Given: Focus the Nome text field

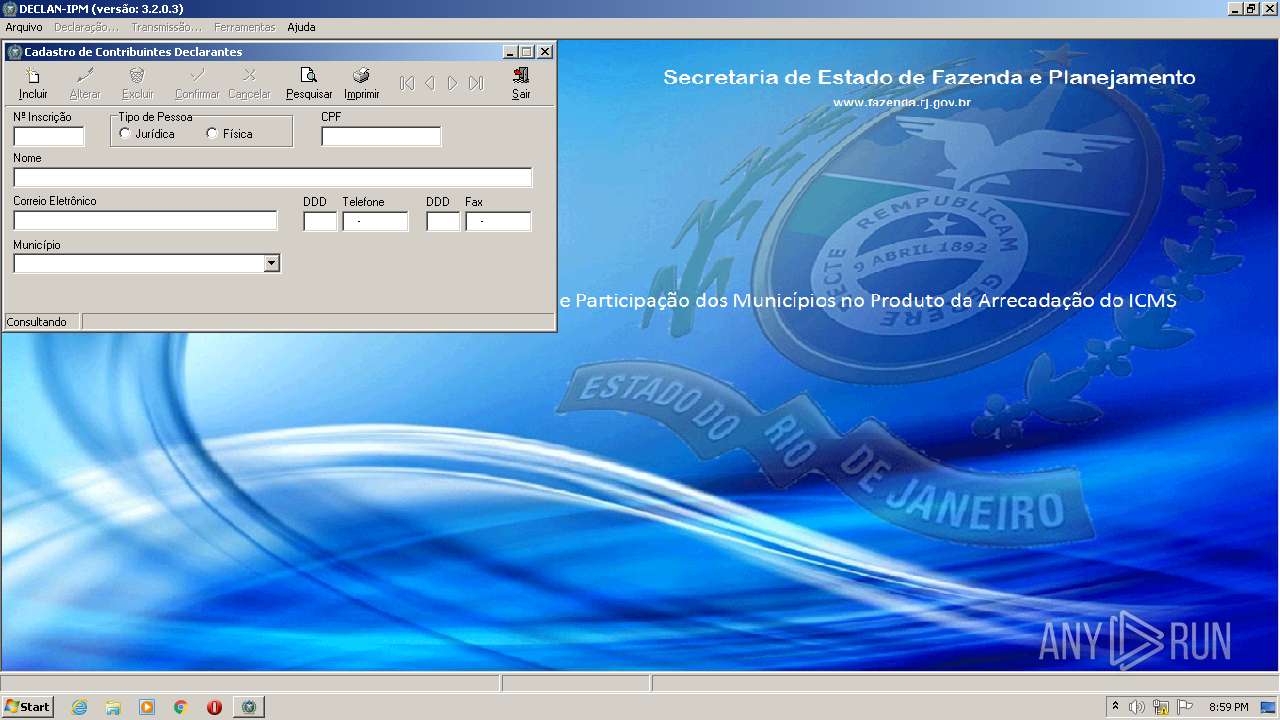Looking at the screenshot, I should pyautogui.click(x=272, y=177).
